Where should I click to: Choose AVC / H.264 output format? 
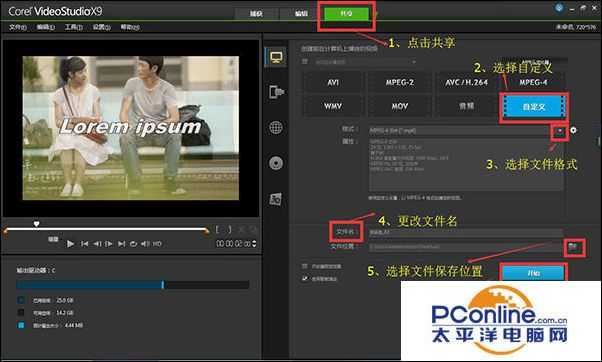click(466, 83)
